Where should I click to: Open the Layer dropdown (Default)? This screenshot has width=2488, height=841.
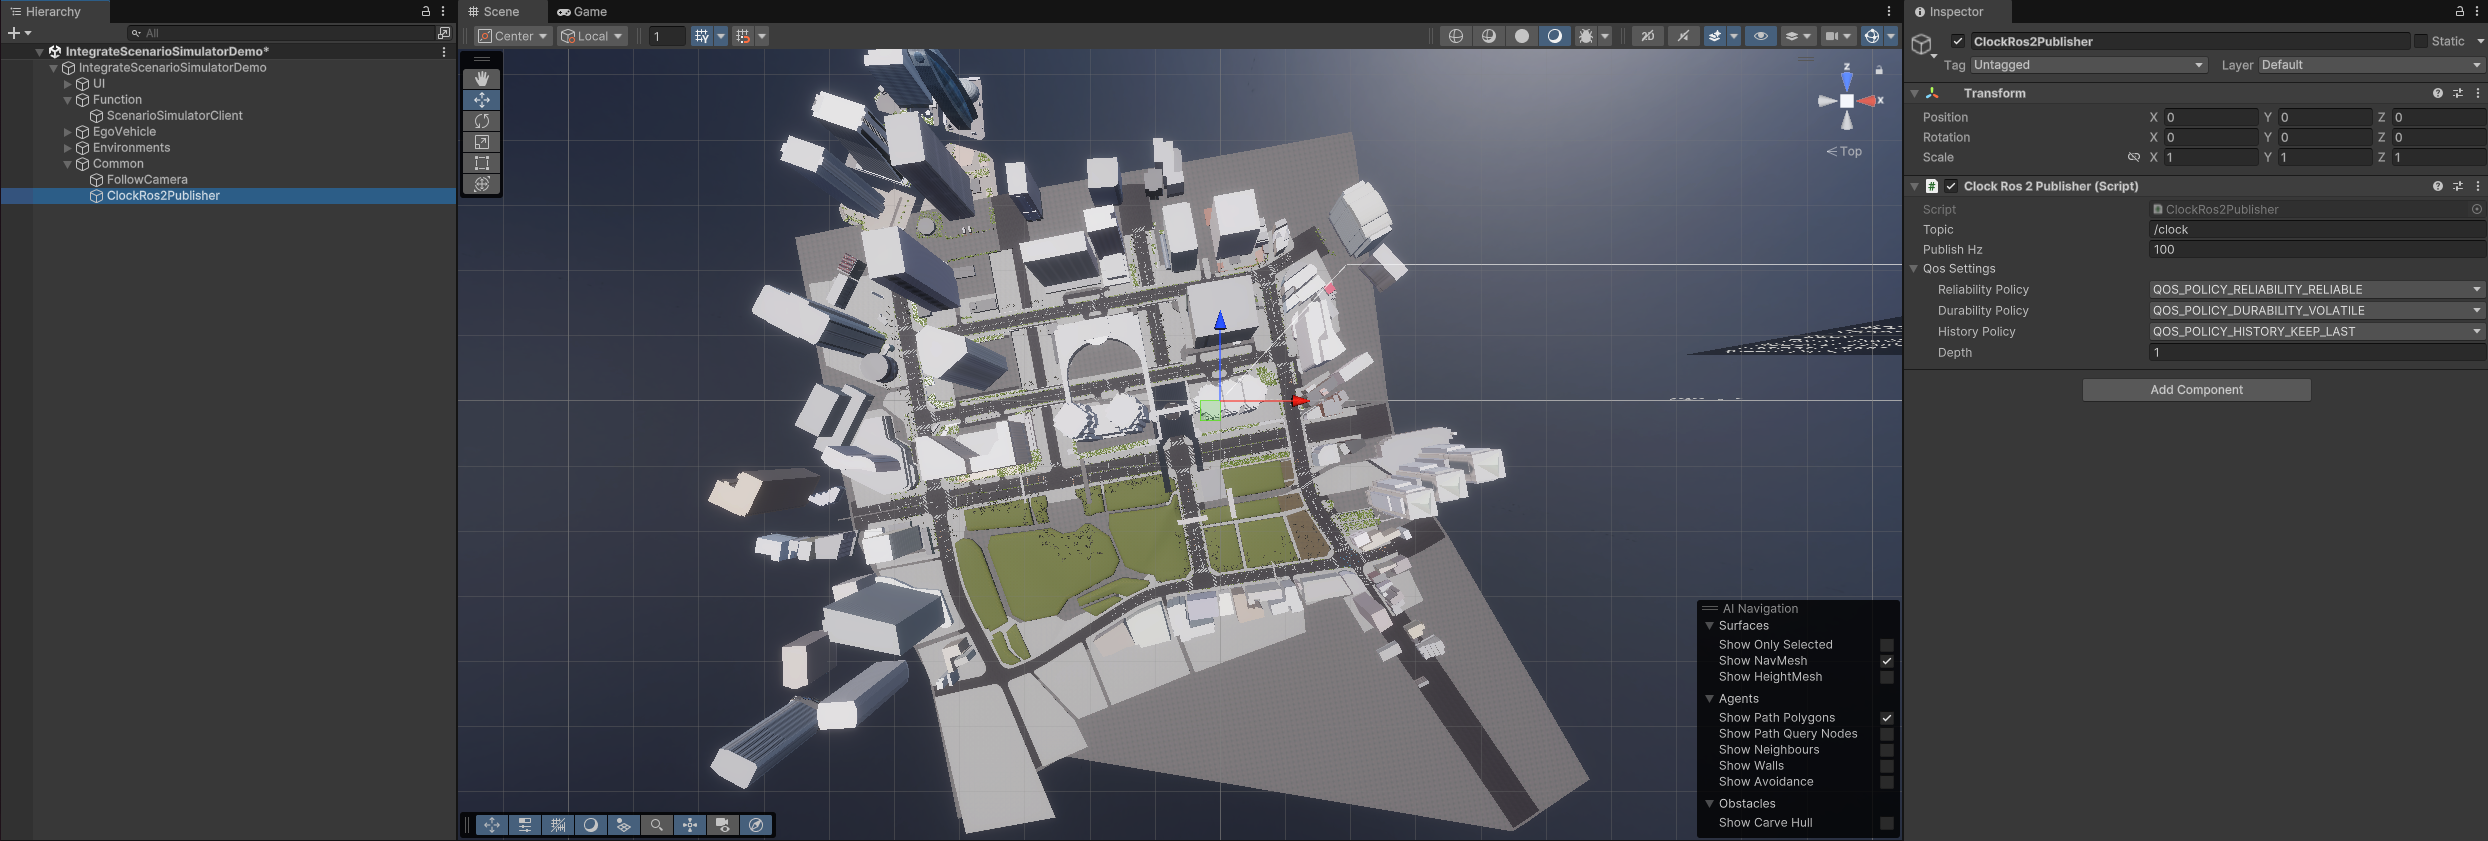point(2371,65)
